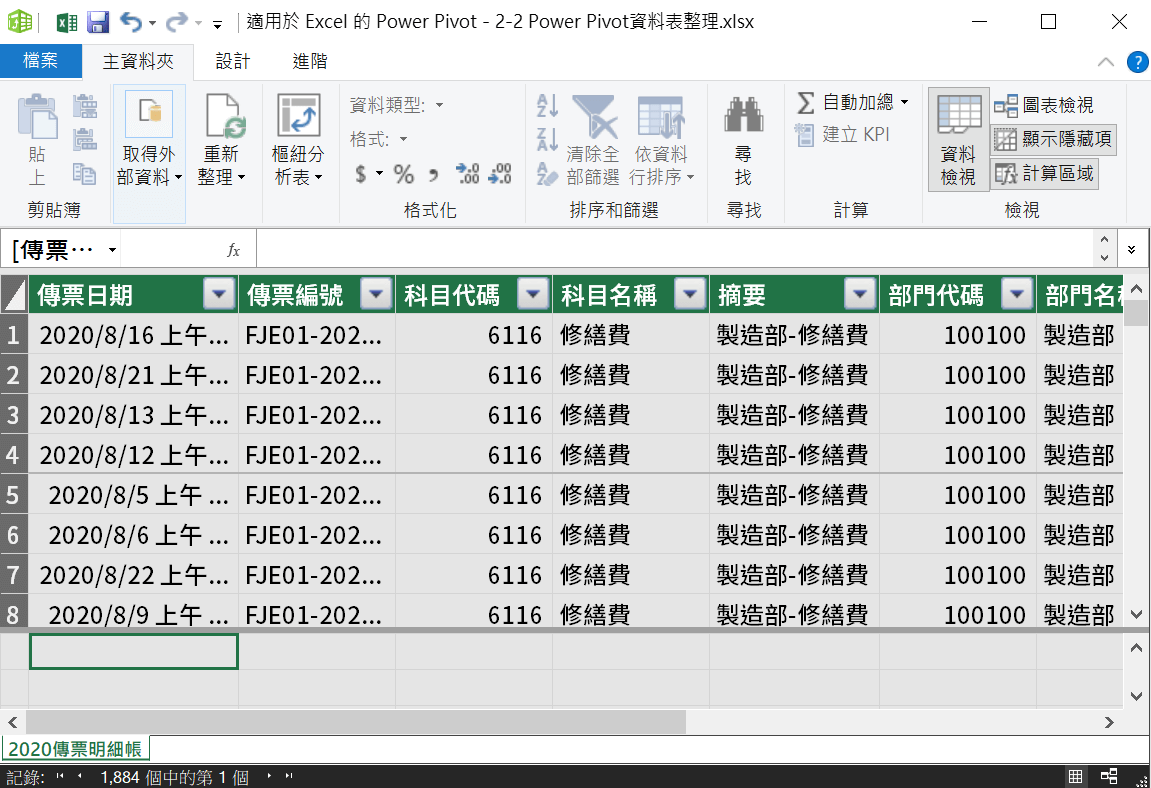Click diagram view icon in status bar

(1109, 776)
